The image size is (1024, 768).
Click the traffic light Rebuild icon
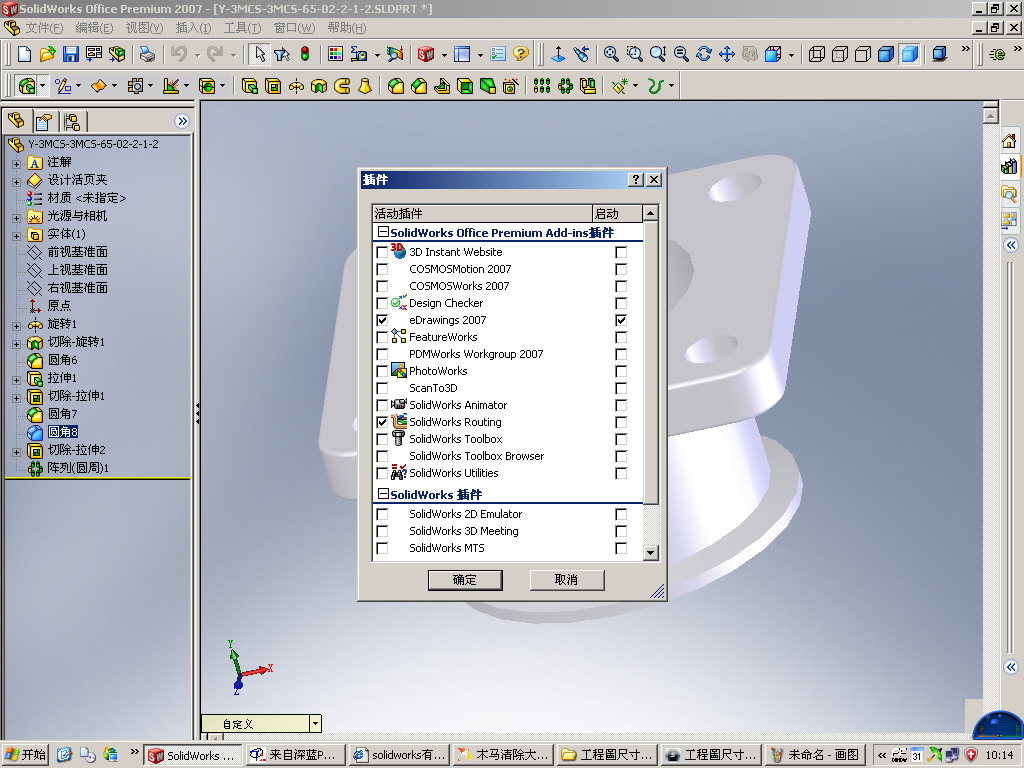click(x=305, y=54)
